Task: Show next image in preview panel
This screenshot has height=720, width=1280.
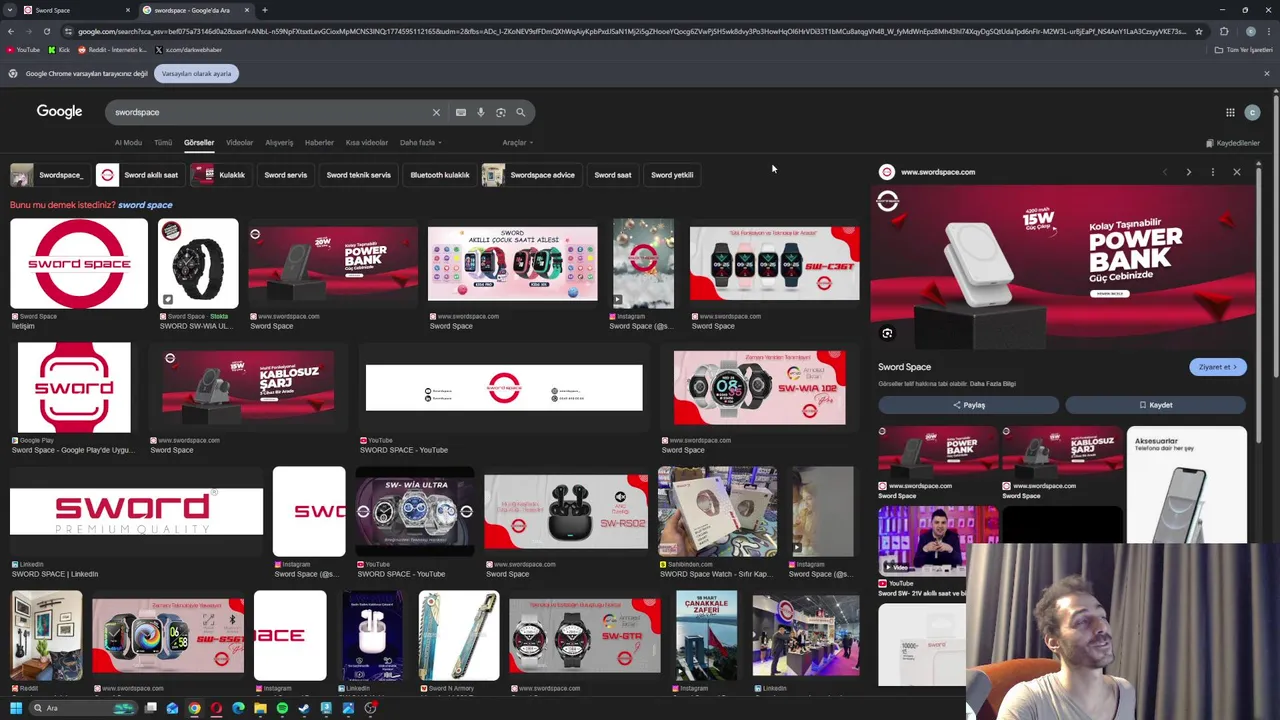Action: click(1188, 172)
